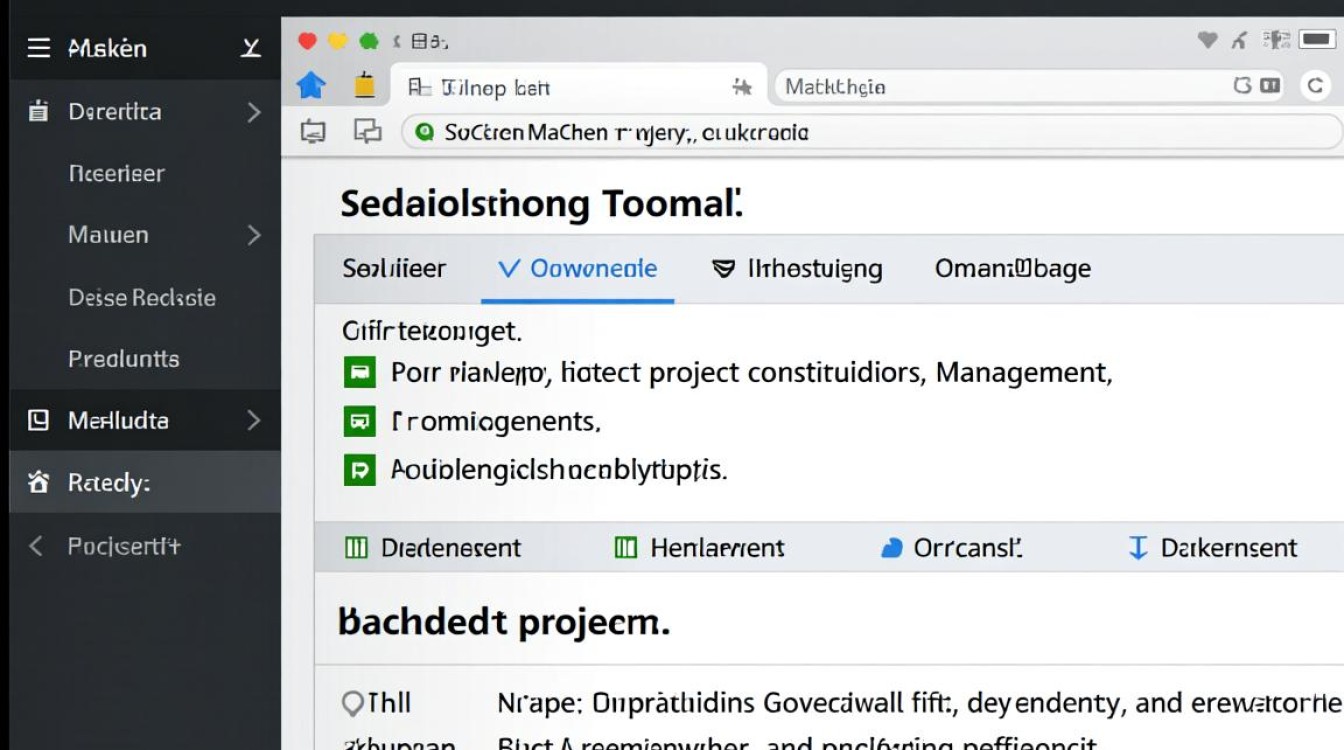Click the yellow bookmark icon beside home
1344x750 pixels.
tap(365, 86)
